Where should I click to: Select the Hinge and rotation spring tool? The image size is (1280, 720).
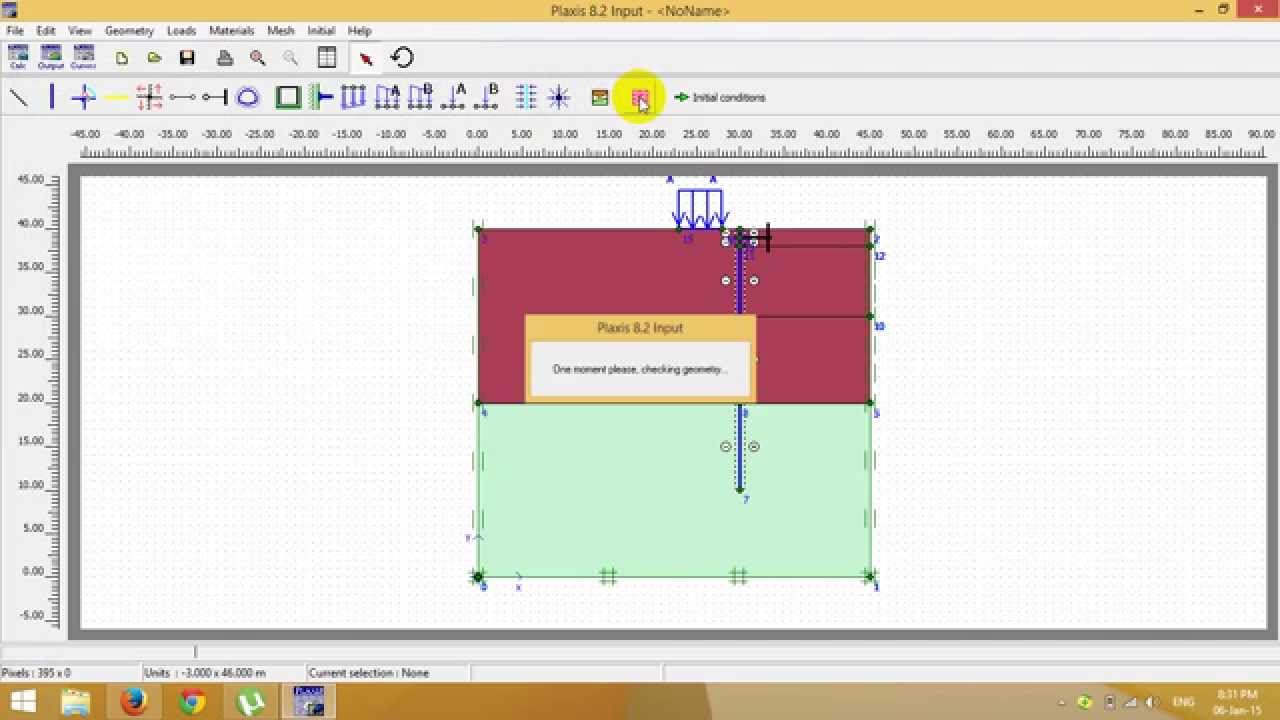[84, 97]
